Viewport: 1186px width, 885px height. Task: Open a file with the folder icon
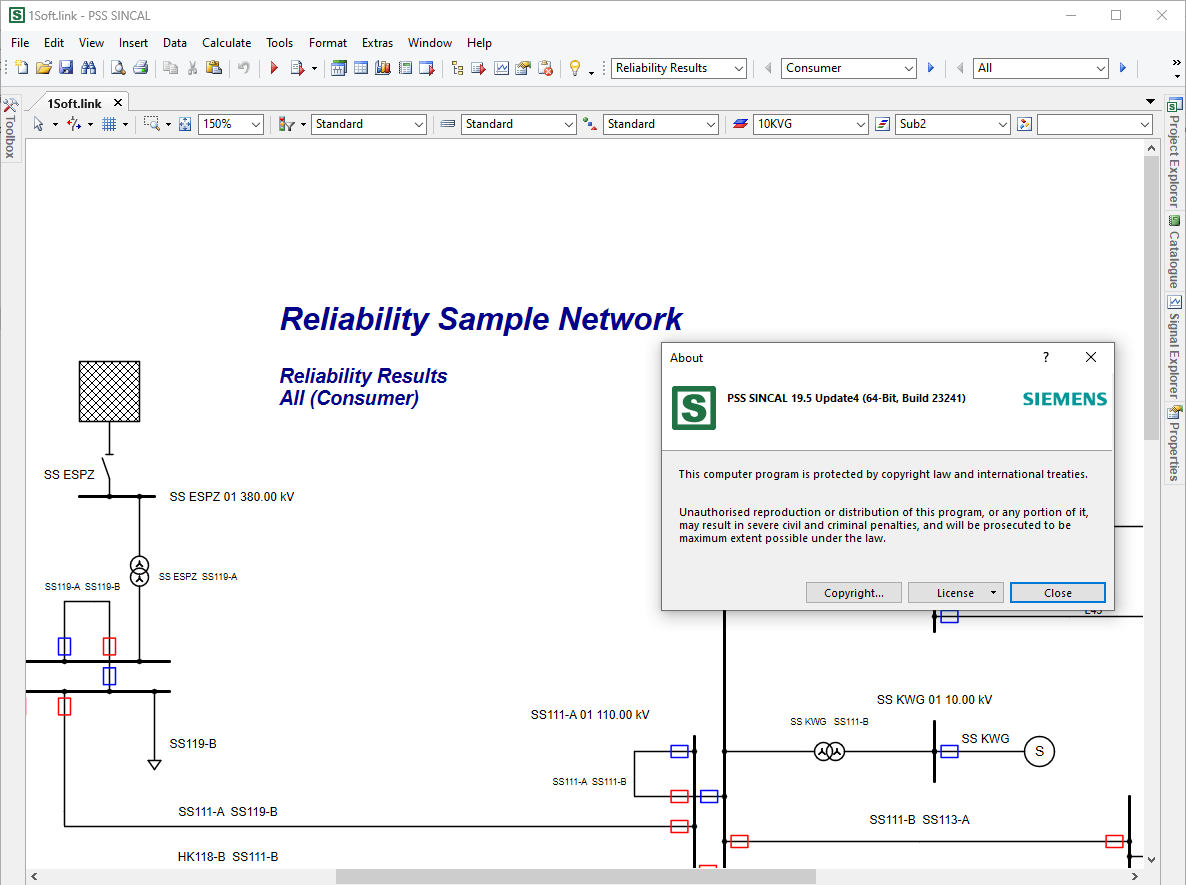tap(44, 68)
